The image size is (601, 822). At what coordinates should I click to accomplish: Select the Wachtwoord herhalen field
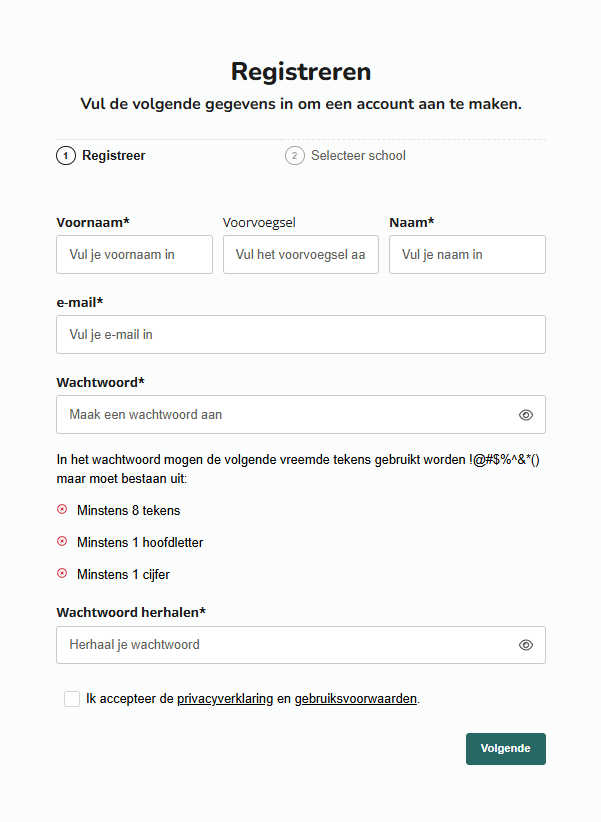tap(285, 645)
